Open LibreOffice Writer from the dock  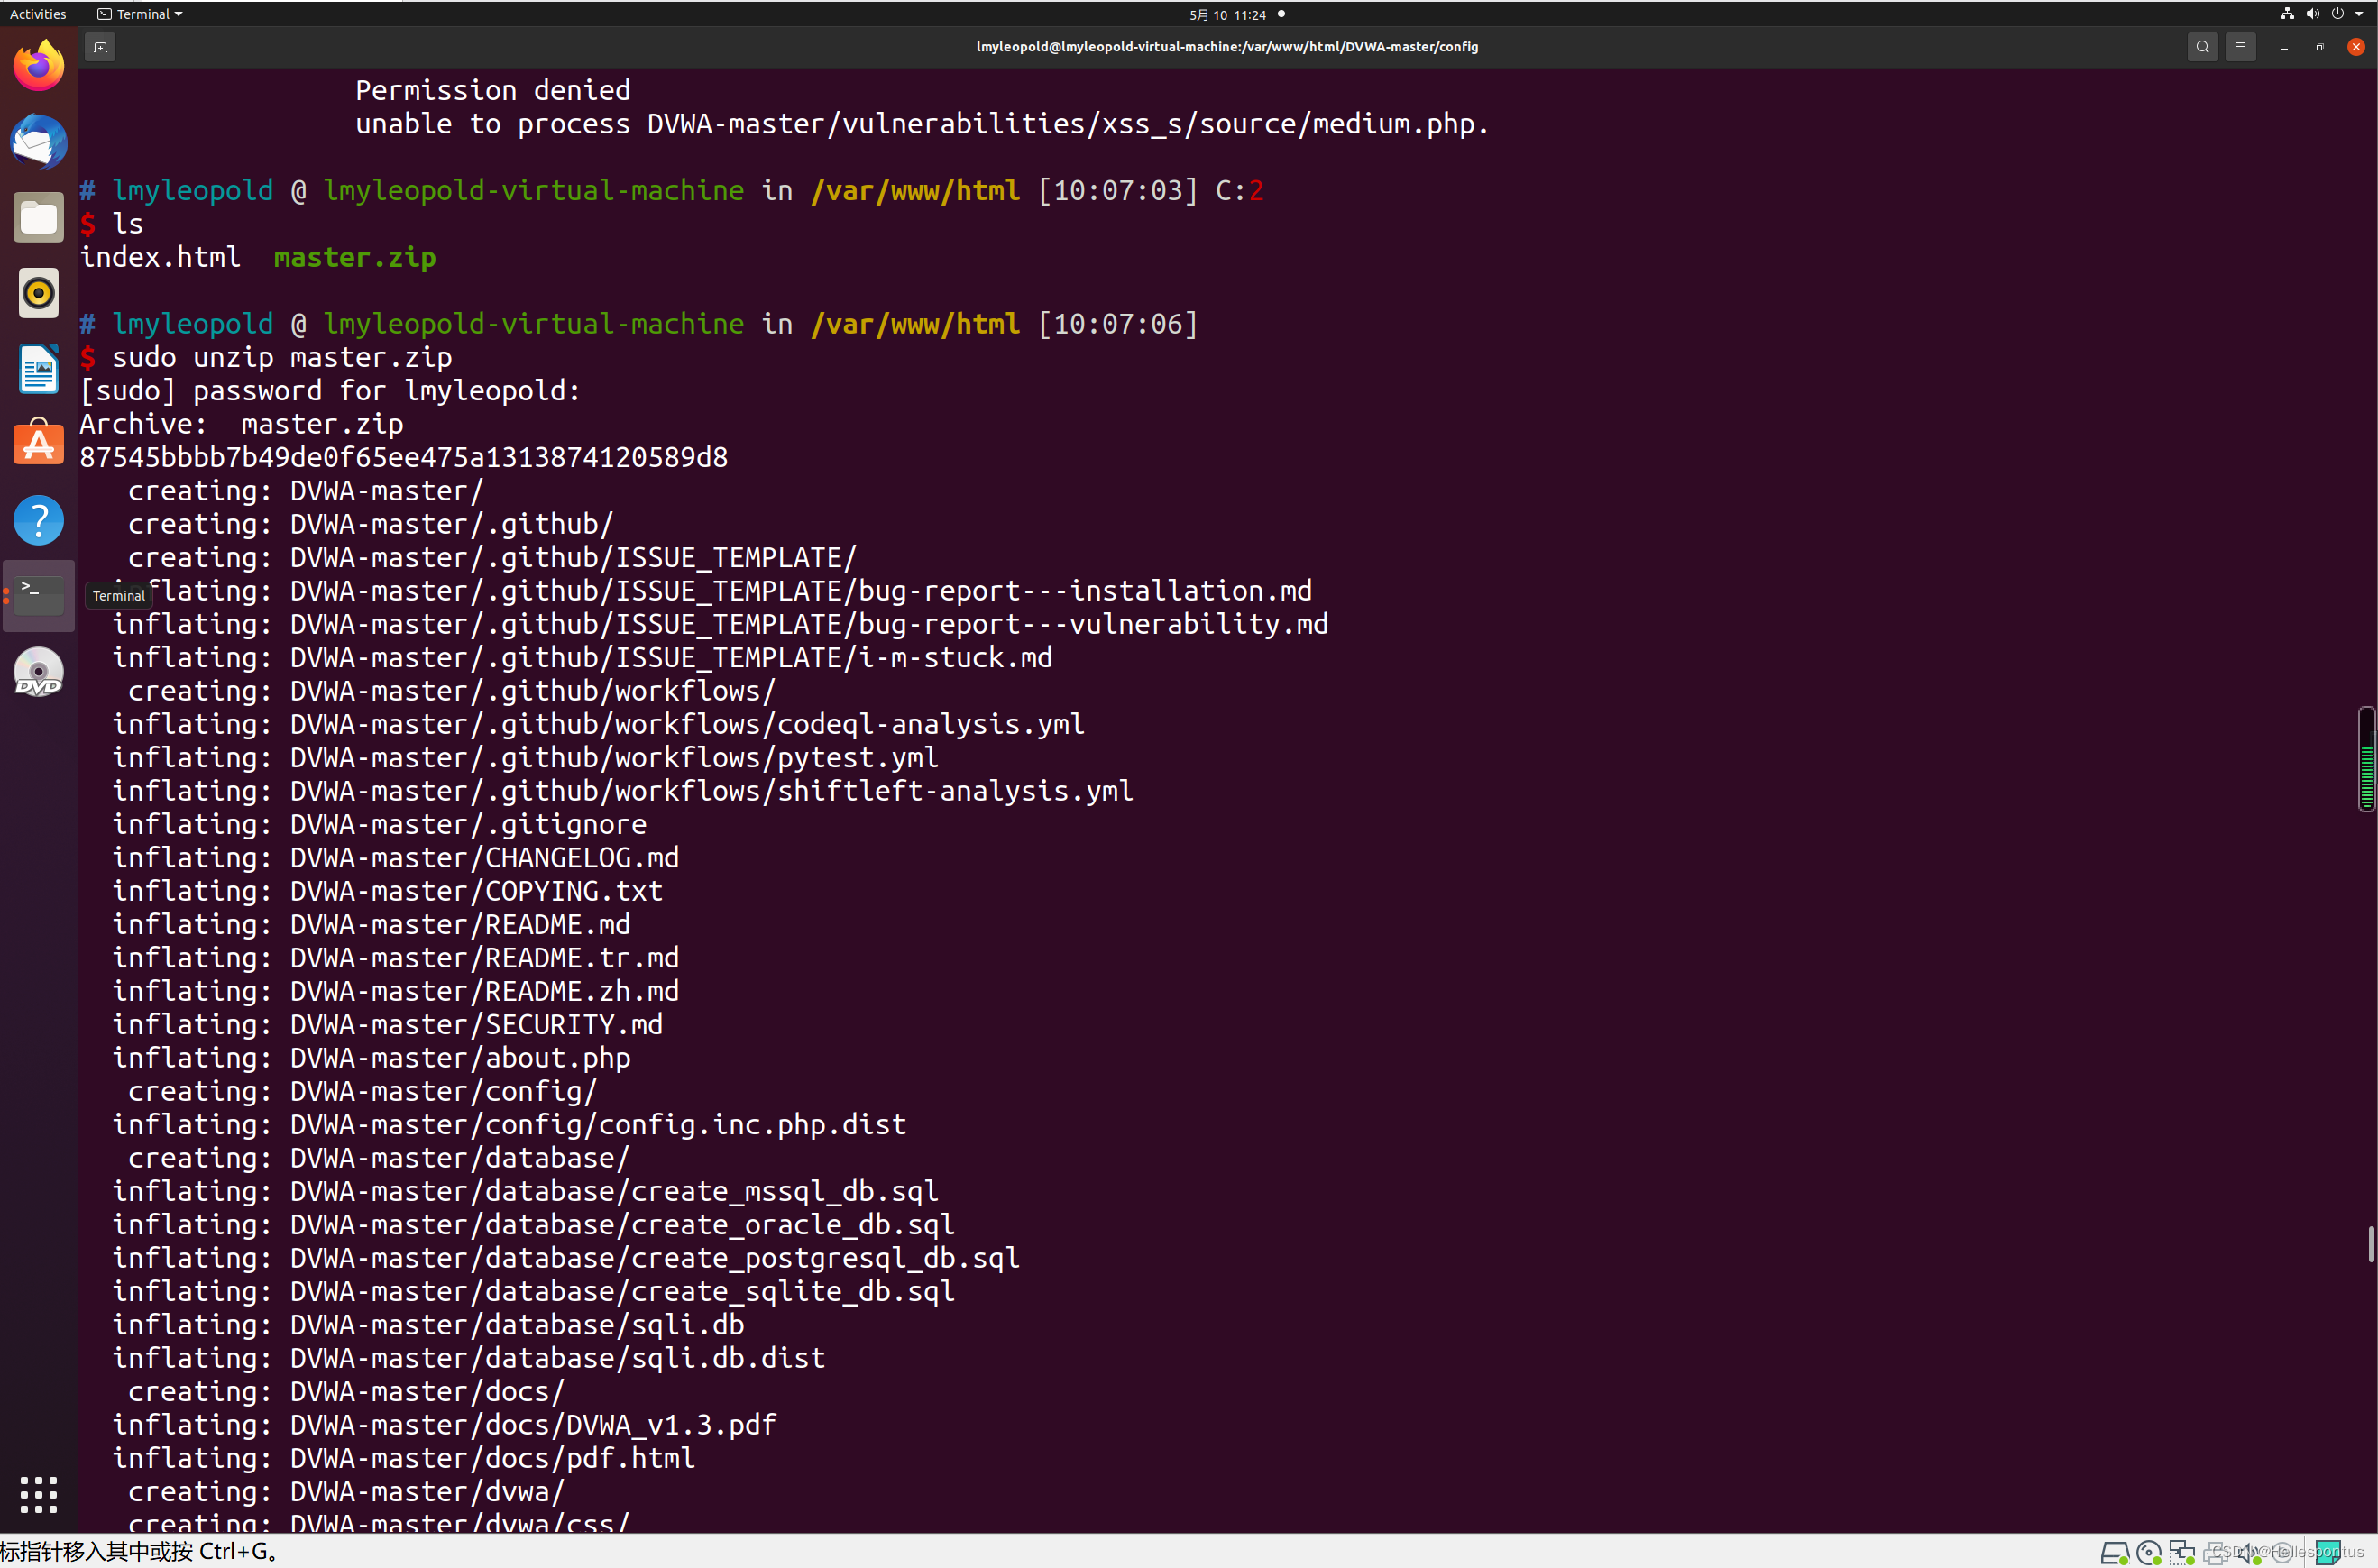click(x=39, y=369)
